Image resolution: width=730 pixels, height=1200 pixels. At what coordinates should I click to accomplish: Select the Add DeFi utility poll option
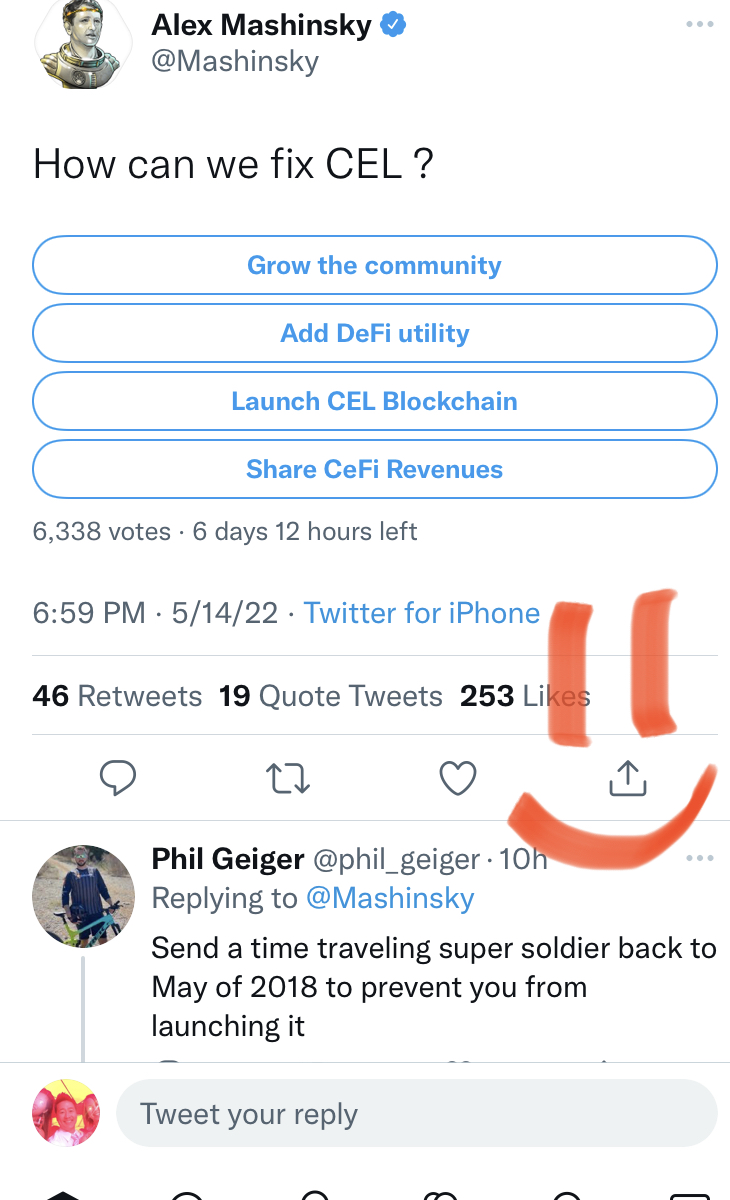click(375, 334)
